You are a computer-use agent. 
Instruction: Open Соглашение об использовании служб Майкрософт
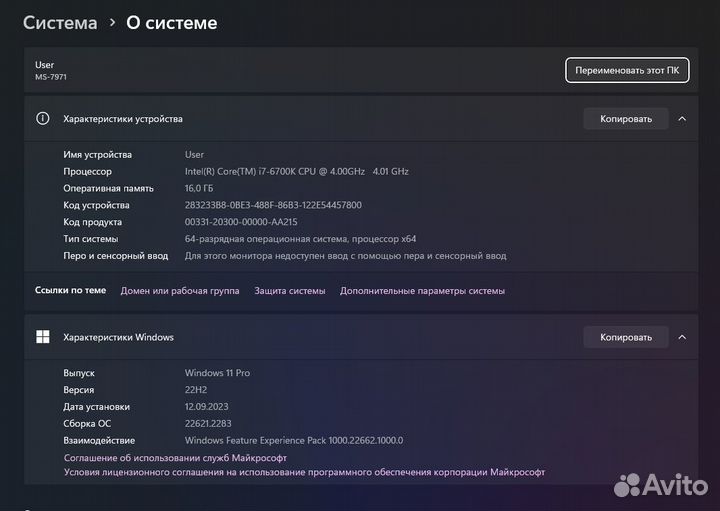[175, 458]
